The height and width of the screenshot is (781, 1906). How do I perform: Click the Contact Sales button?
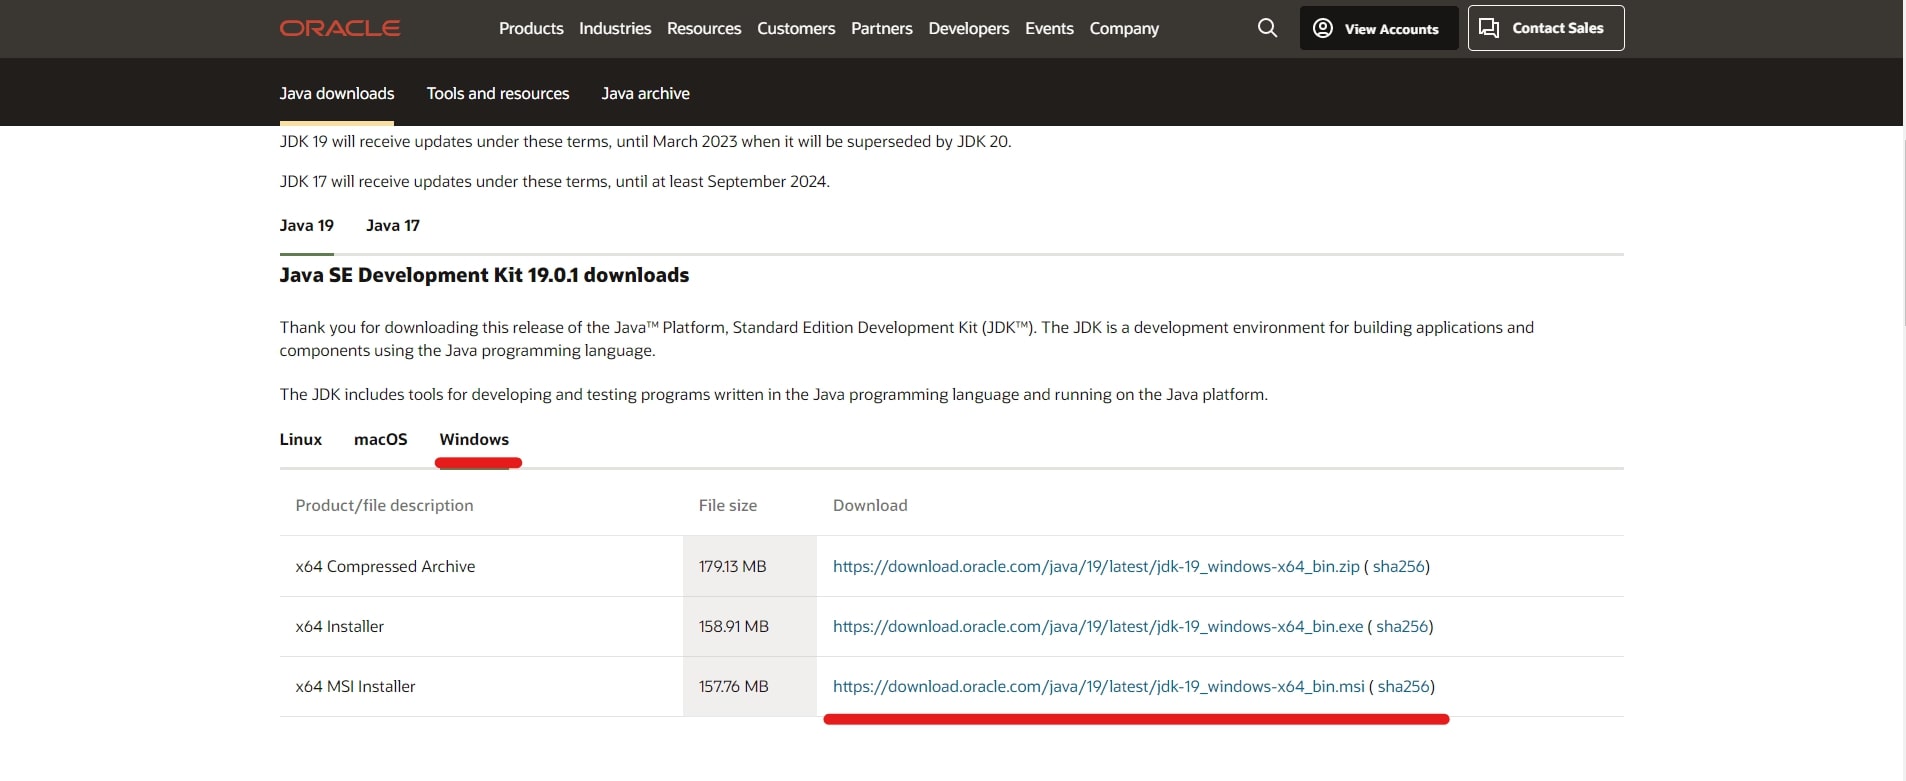1546,28
